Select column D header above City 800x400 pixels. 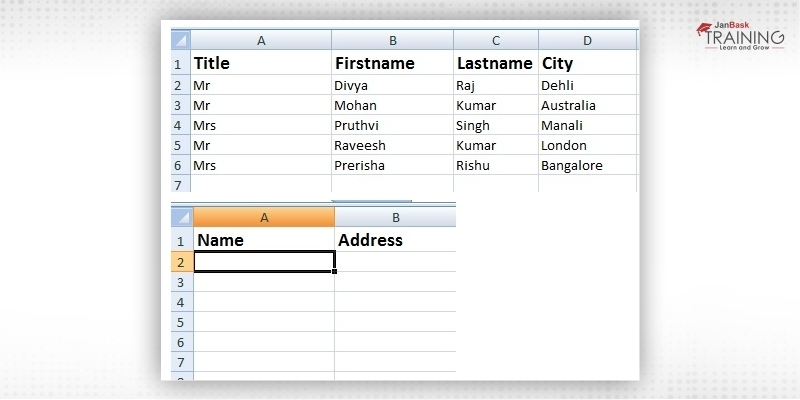click(588, 40)
